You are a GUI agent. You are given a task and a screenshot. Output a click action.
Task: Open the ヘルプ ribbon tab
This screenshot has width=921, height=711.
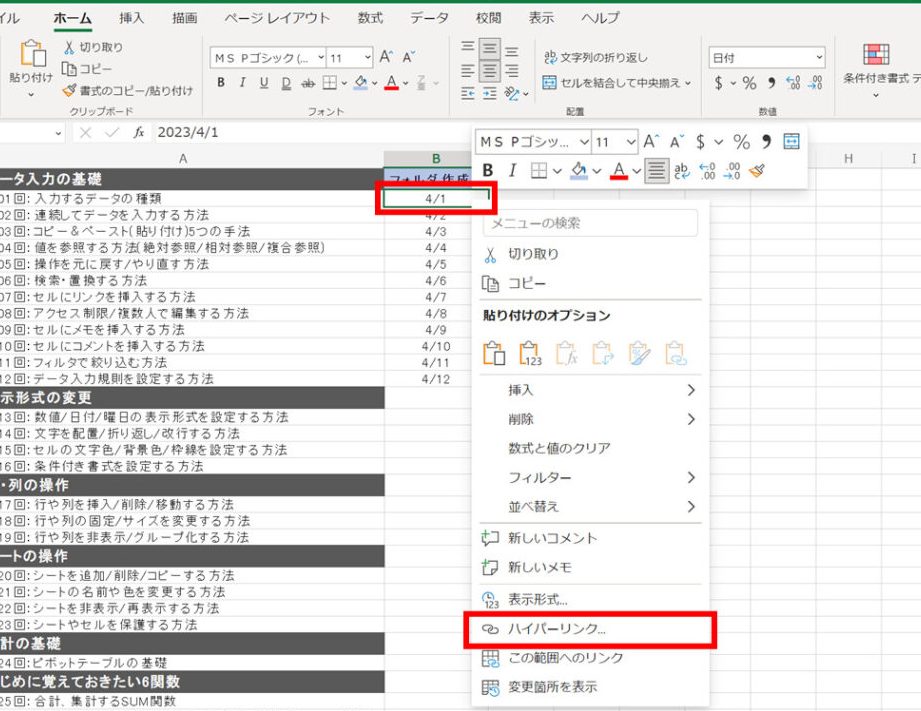click(x=600, y=18)
